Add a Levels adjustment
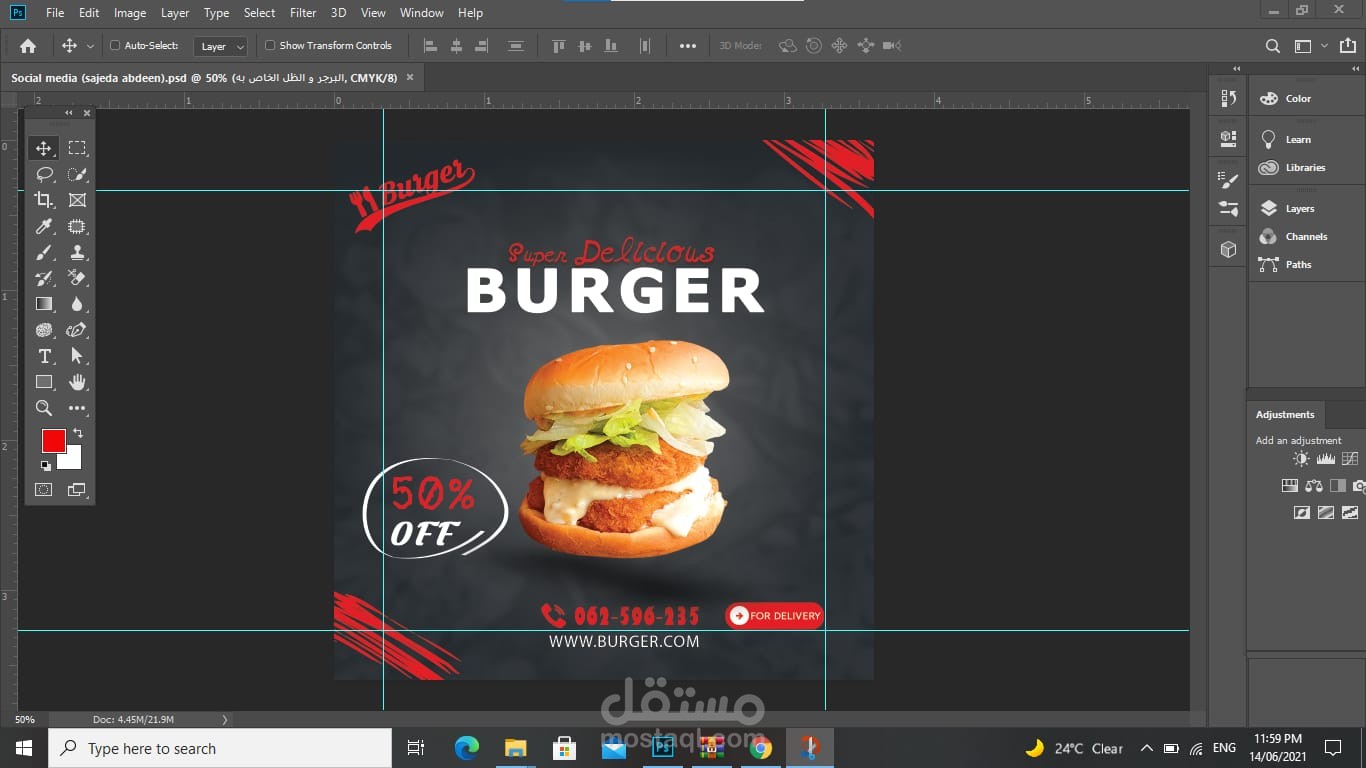This screenshot has width=1366, height=768. [1326, 459]
